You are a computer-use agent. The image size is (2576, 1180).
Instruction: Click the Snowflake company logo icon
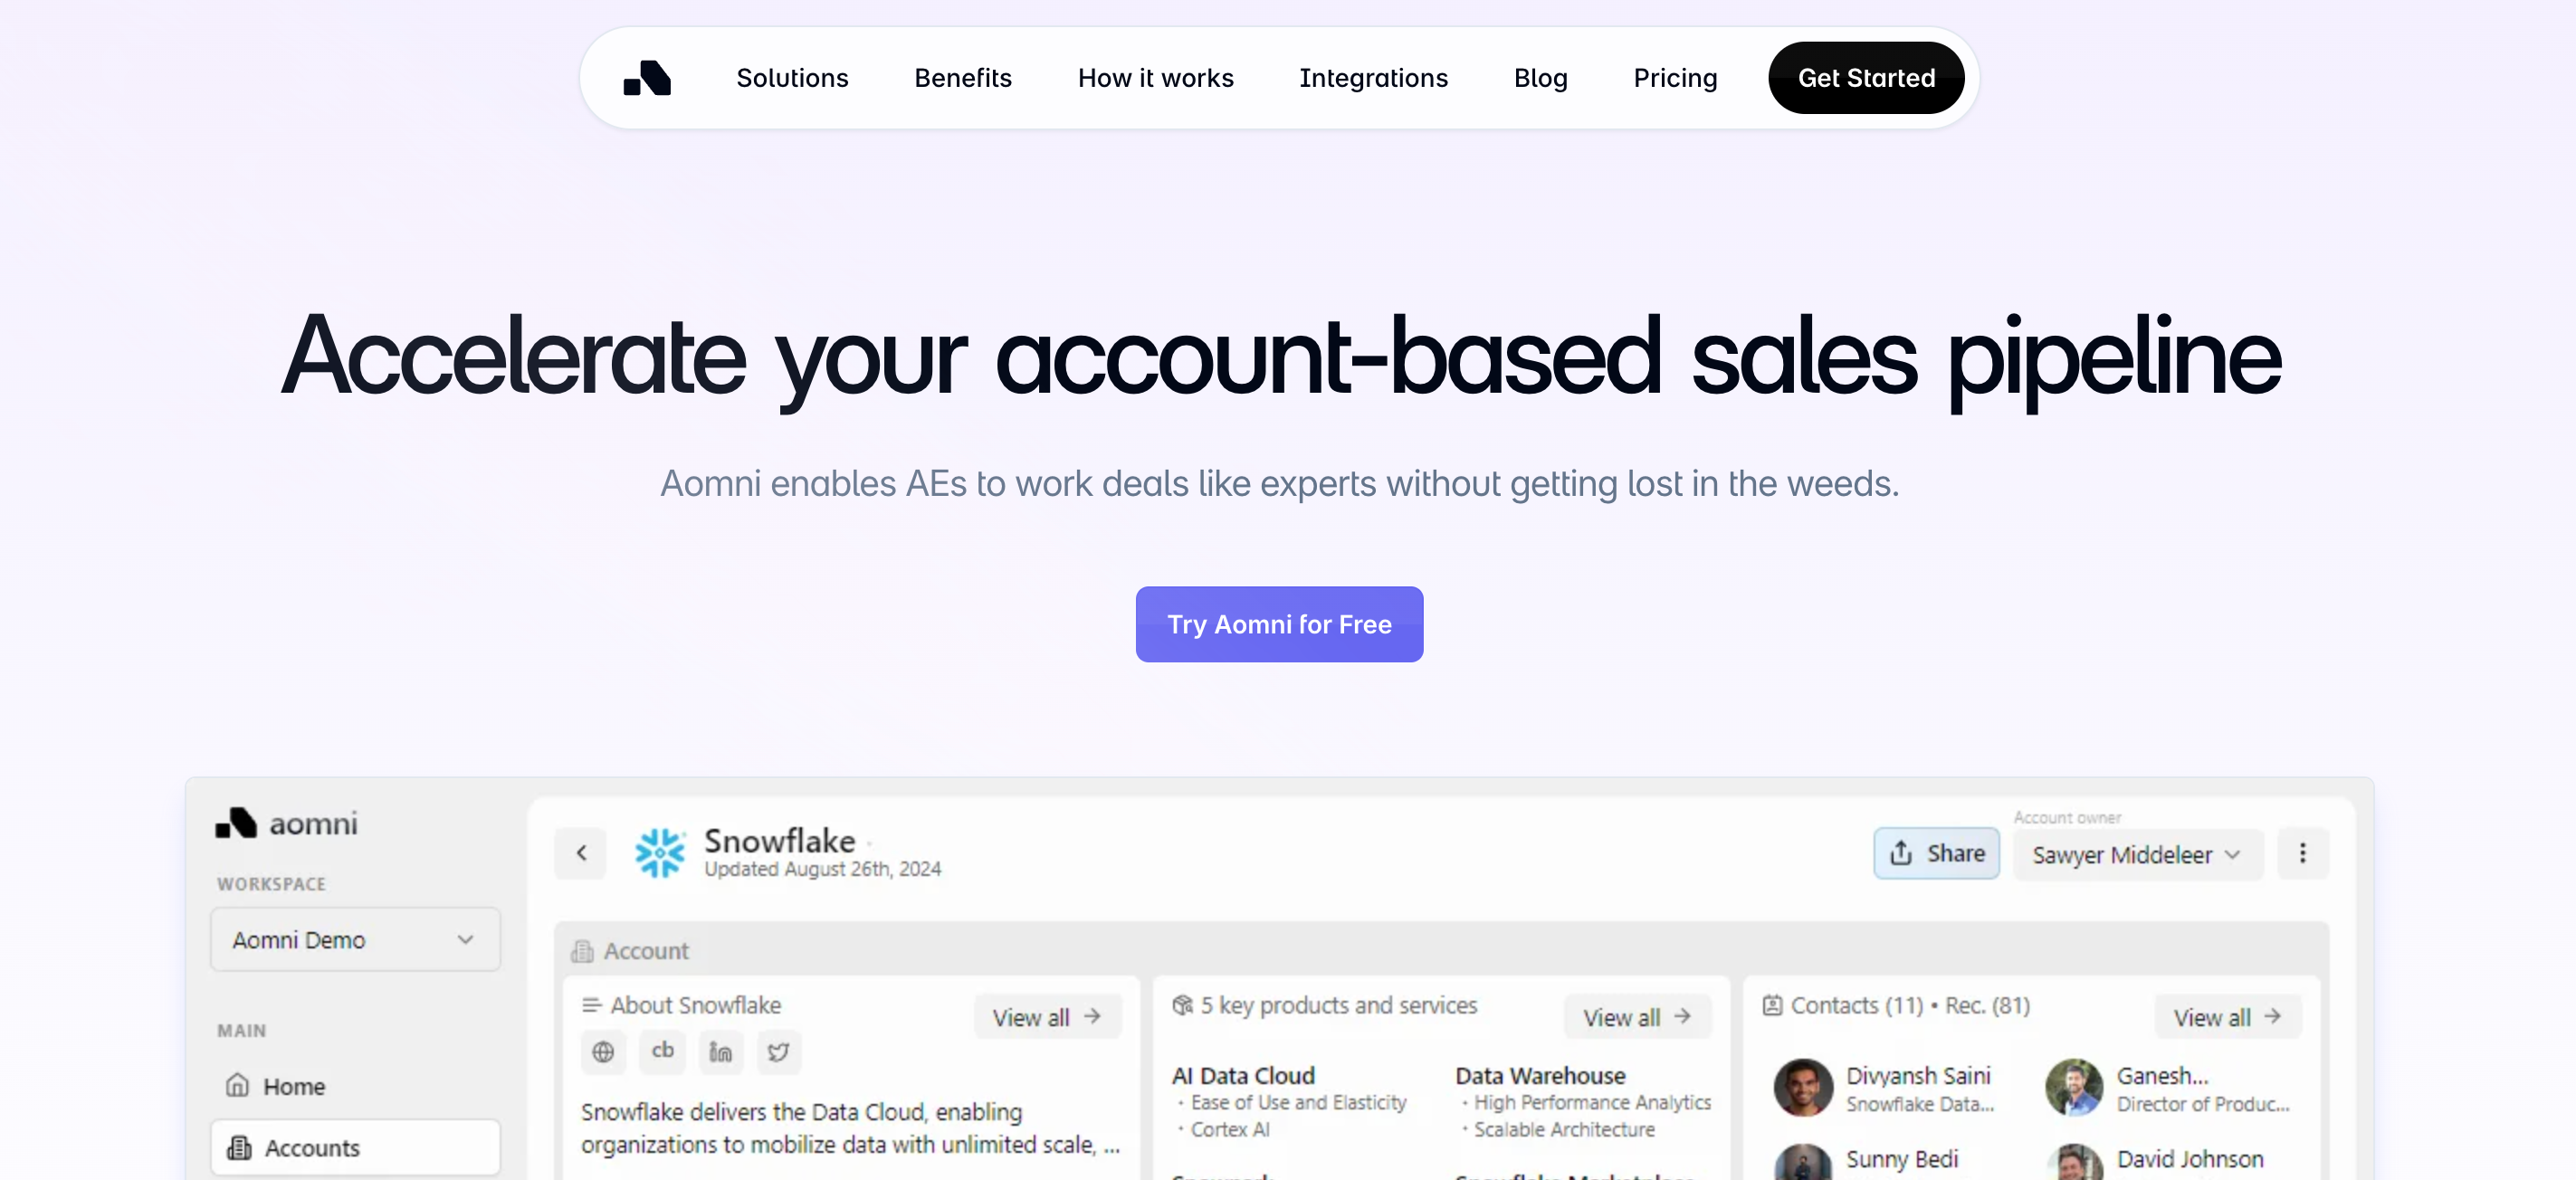[x=659, y=853]
